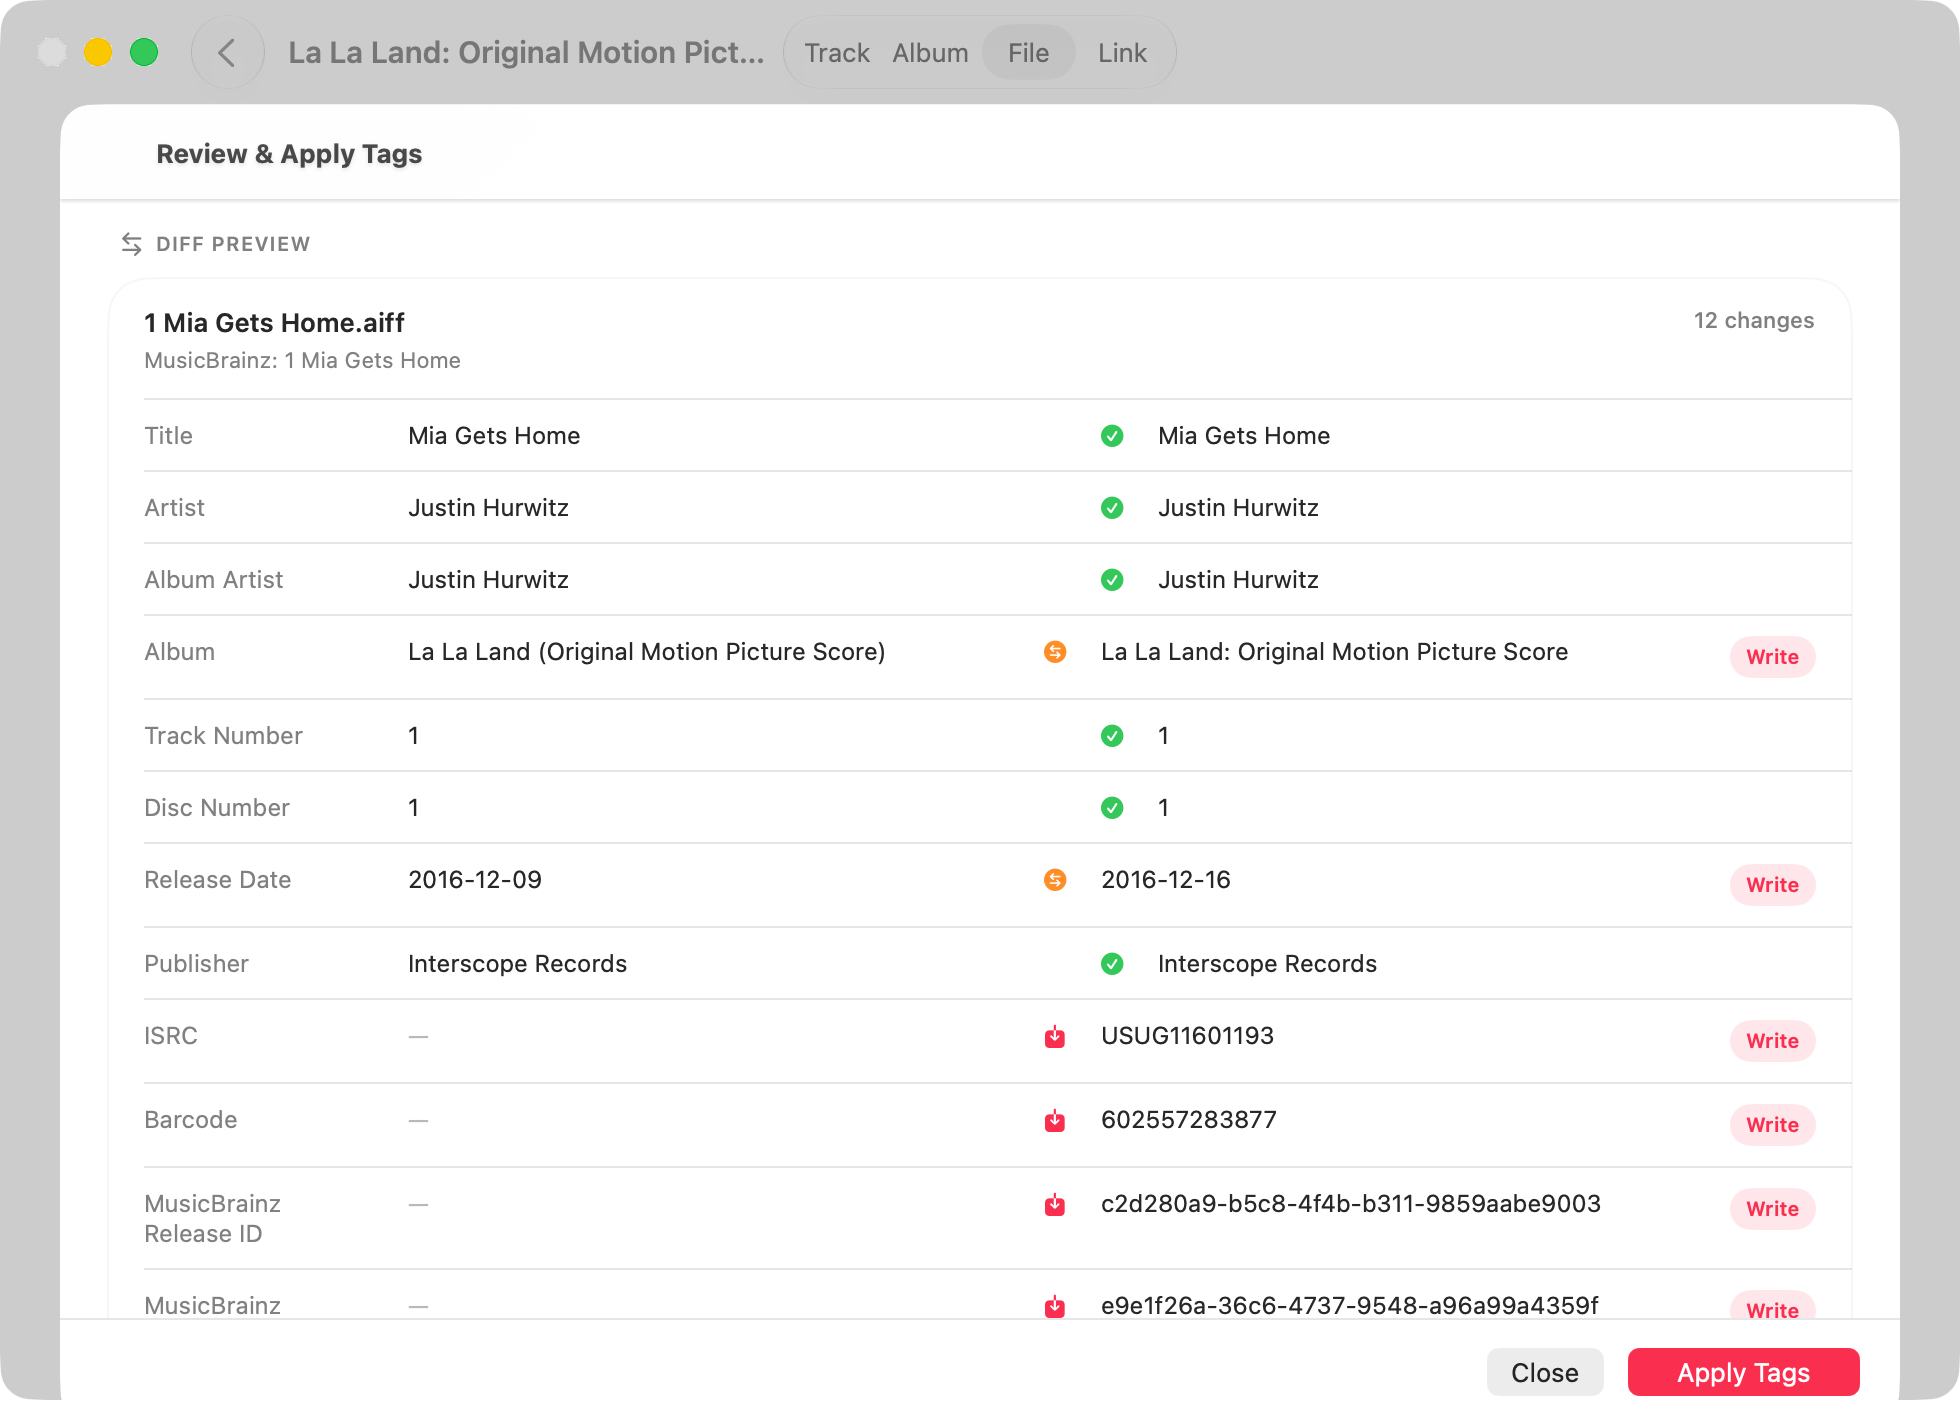
Task: Click the red add icon in ISRC row
Action: (1055, 1036)
